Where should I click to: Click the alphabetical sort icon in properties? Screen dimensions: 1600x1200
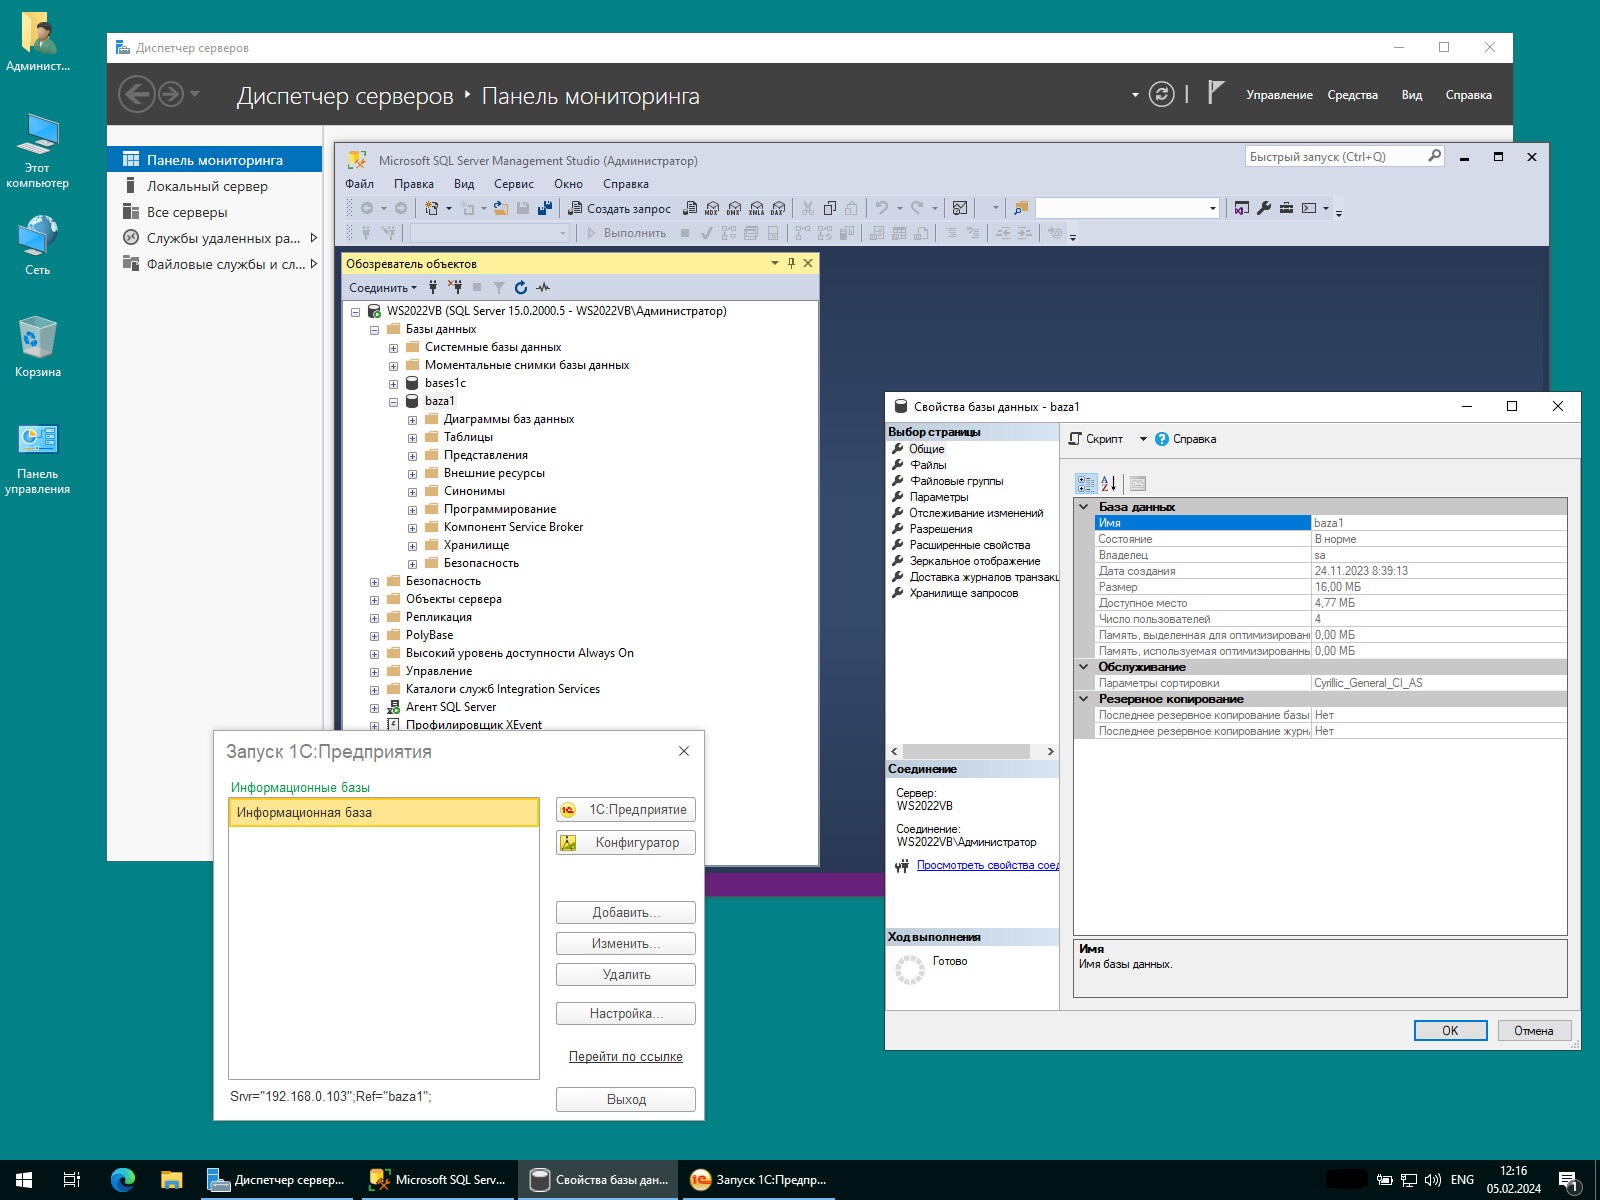1108,484
